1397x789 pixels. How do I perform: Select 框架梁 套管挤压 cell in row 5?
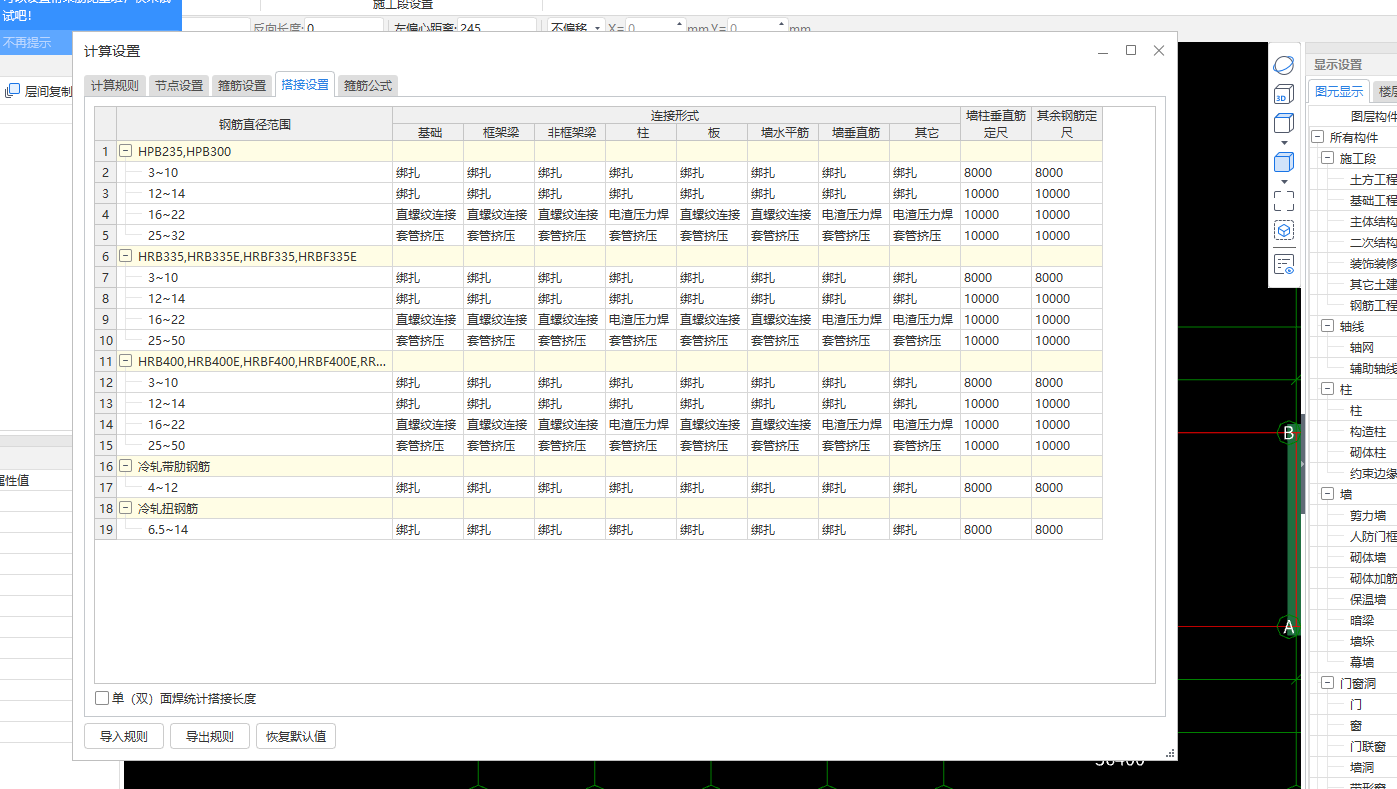click(x=499, y=236)
